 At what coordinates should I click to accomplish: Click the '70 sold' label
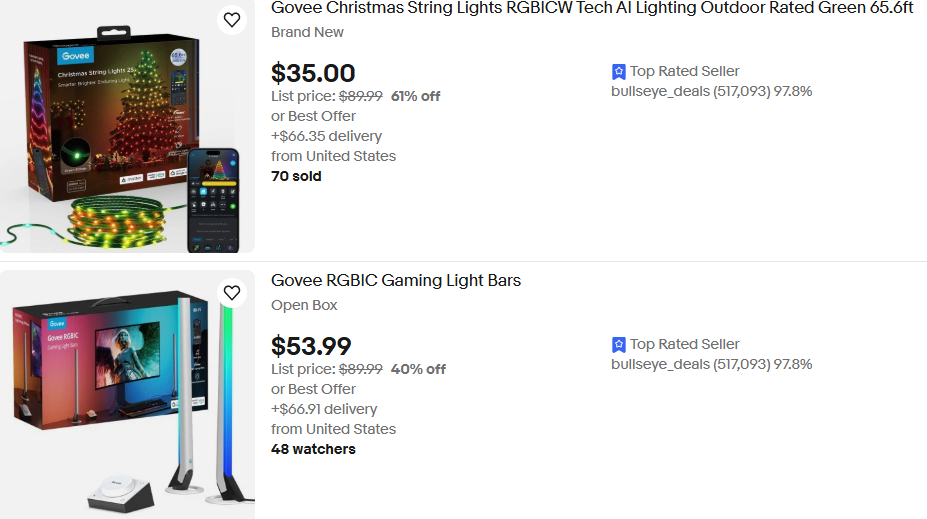pos(296,176)
